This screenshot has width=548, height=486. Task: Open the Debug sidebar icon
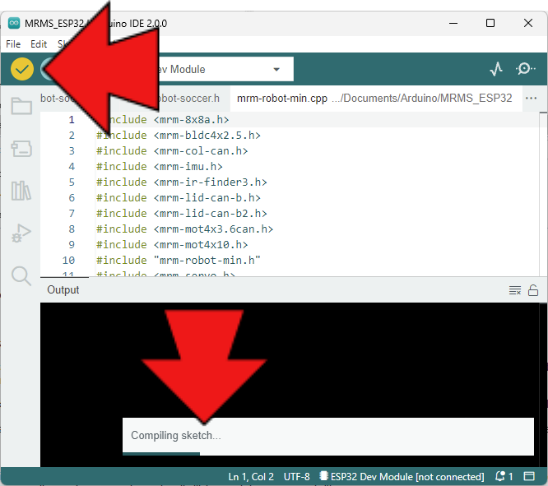pos(21,233)
